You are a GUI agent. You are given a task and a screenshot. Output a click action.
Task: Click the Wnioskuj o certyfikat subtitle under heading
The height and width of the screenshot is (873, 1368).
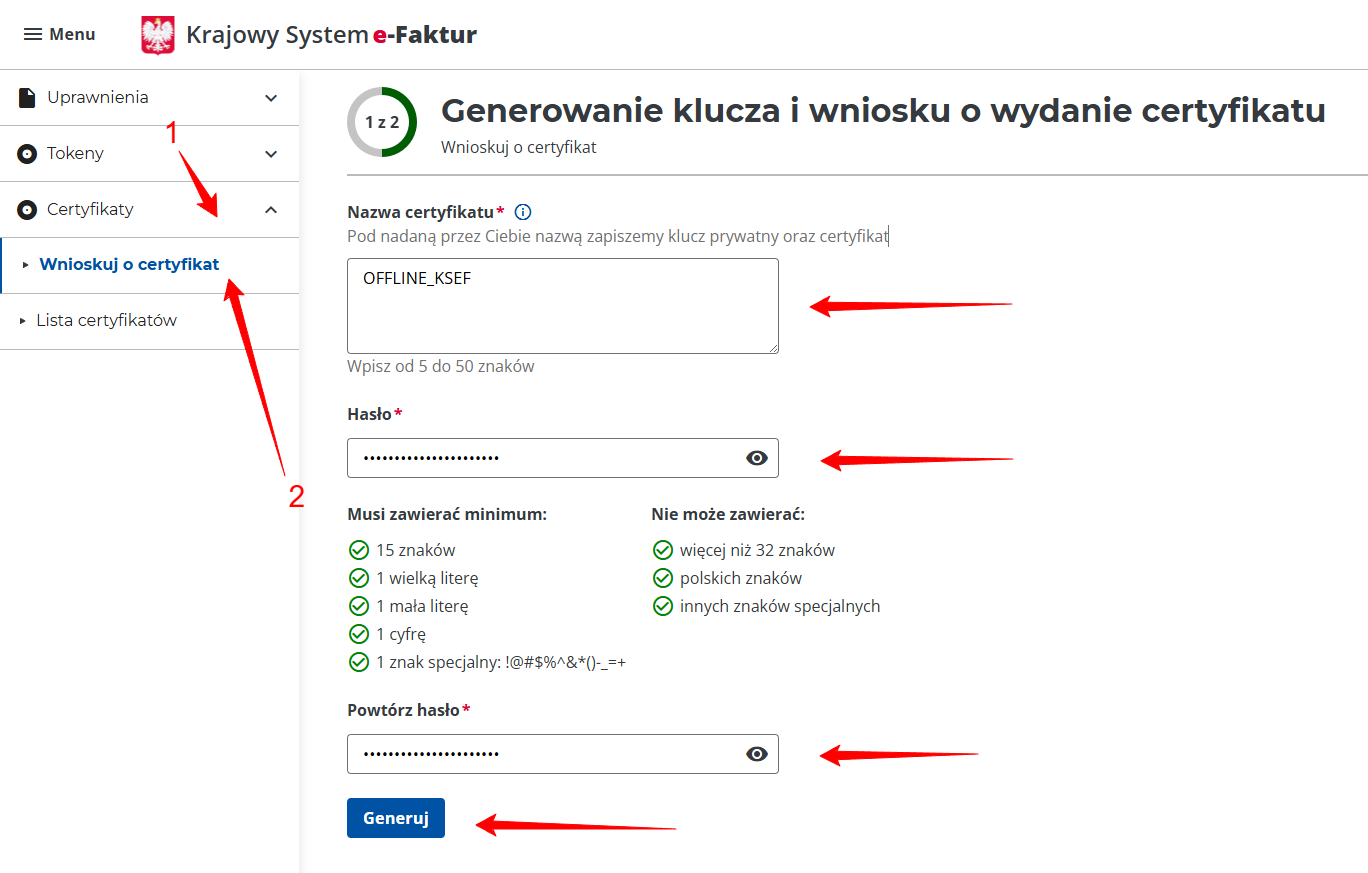point(519,147)
